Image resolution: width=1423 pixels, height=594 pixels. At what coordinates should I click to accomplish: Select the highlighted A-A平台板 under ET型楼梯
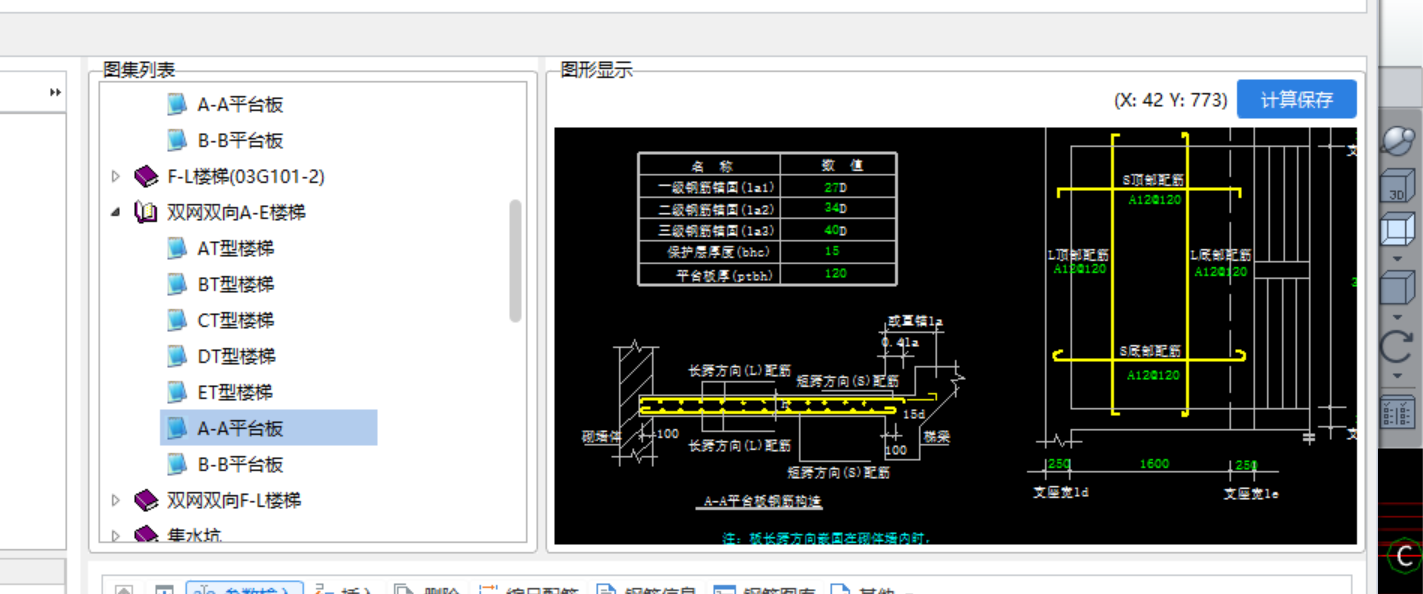(x=240, y=429)
